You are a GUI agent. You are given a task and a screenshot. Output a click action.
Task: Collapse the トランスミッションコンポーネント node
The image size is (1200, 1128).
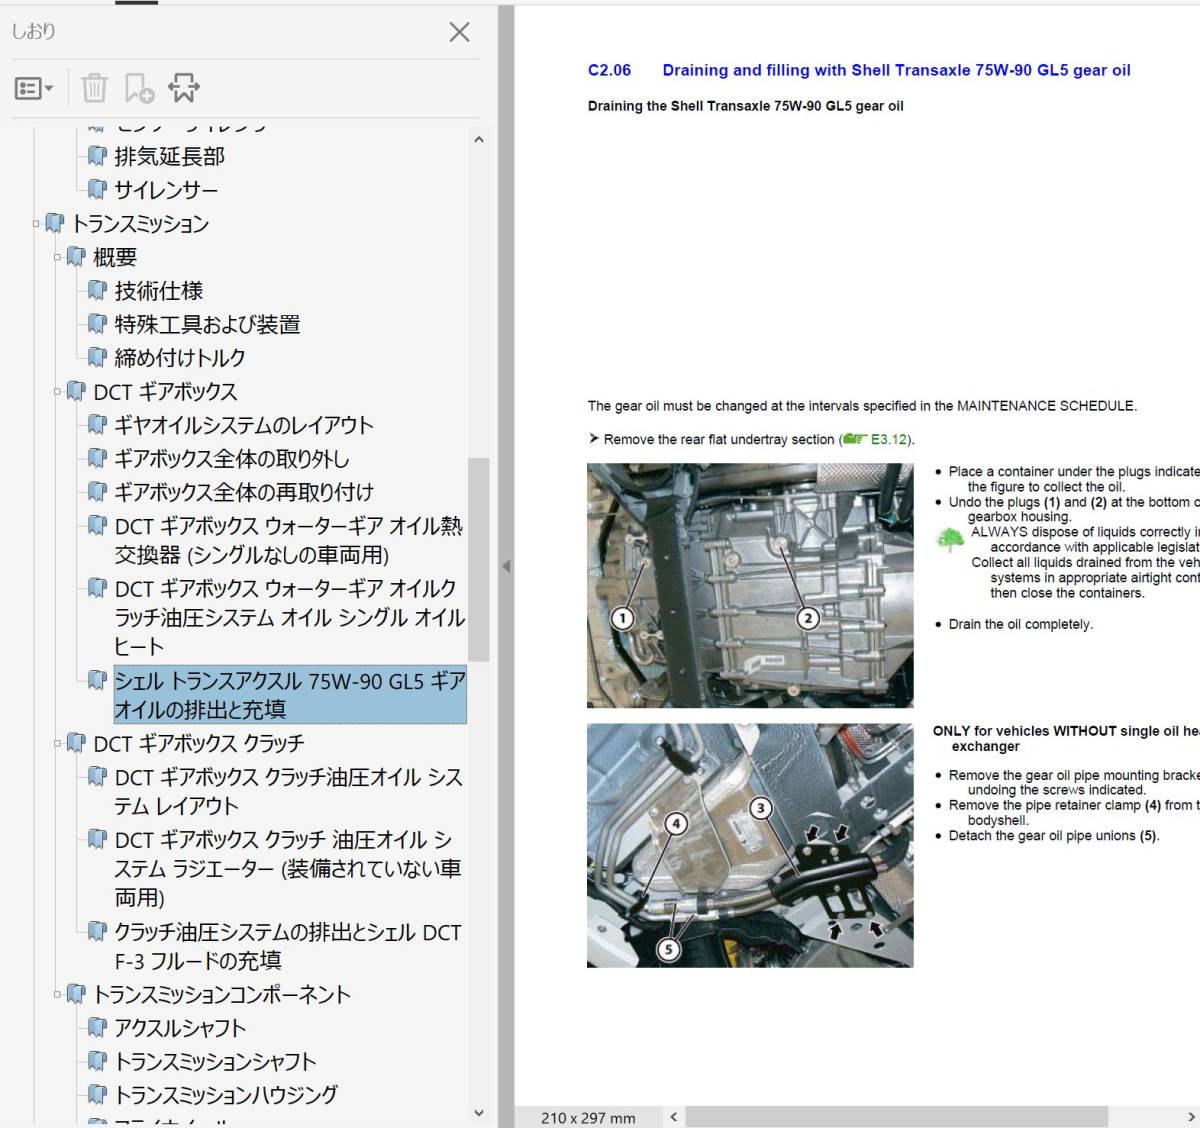58,995
